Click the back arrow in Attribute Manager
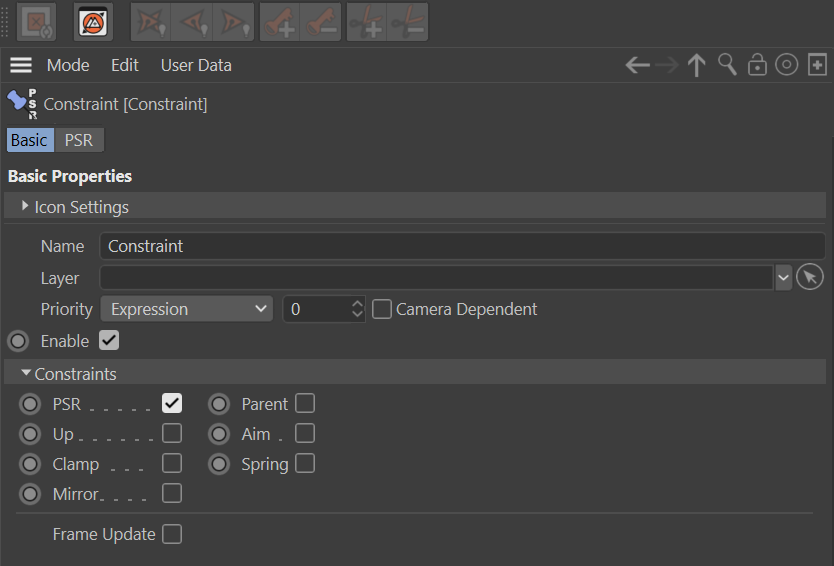The width and height of the screenshot is (834, 566). (637, 66)
